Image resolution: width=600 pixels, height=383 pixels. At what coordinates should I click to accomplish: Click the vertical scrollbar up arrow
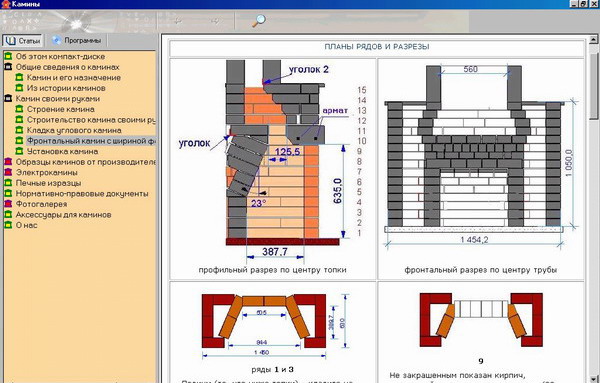pyautogui.click(x=593, y=39)
